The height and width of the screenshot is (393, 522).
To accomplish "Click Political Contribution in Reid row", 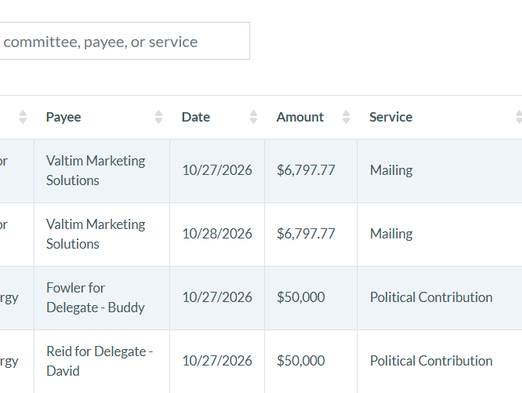I will (431, 361).
